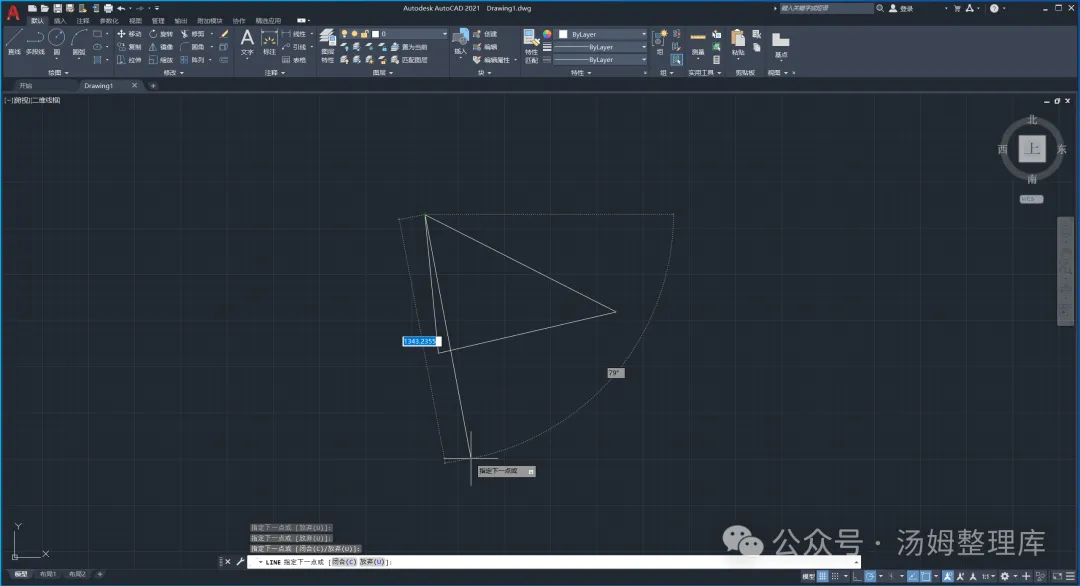Toggle object snap tracking in status bar
The height and width of the screenshot is (586, 1080).
click(913, 576)
